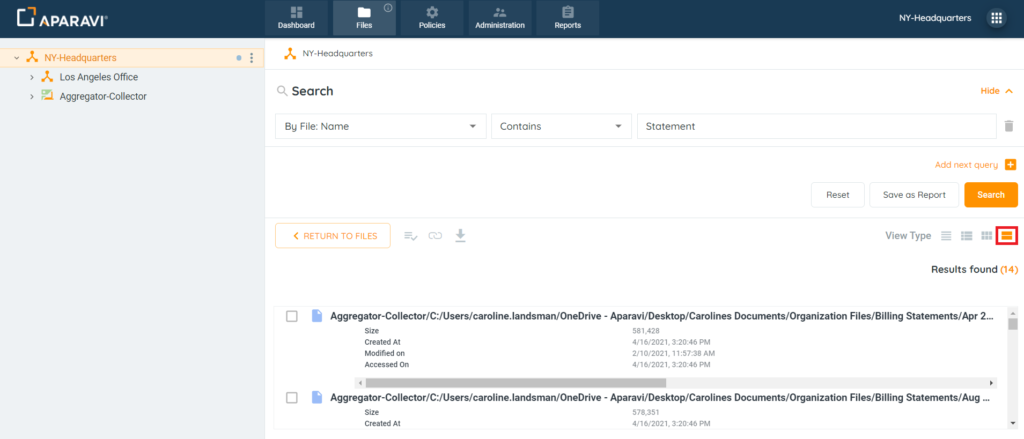The width and height of the screenshot is (1024, 439).
Task: Click results vertical scrollbar down arrow
Action: coord(1012,423)
